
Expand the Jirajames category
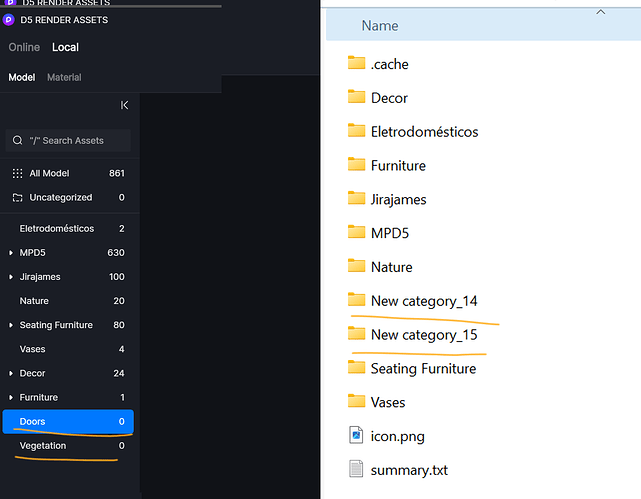tap(11, 277)
